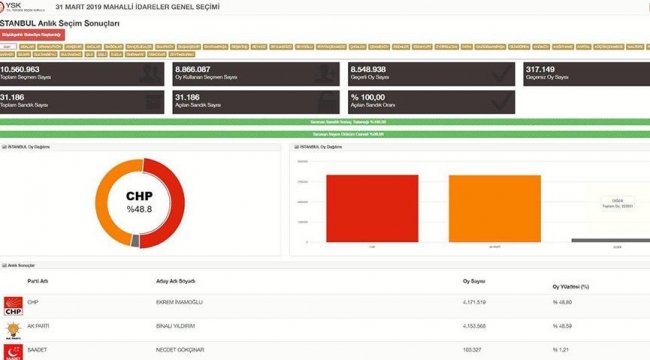The image size is (650, 360).
Task: Select the ESENLER district button
Action: coord(401,47)
